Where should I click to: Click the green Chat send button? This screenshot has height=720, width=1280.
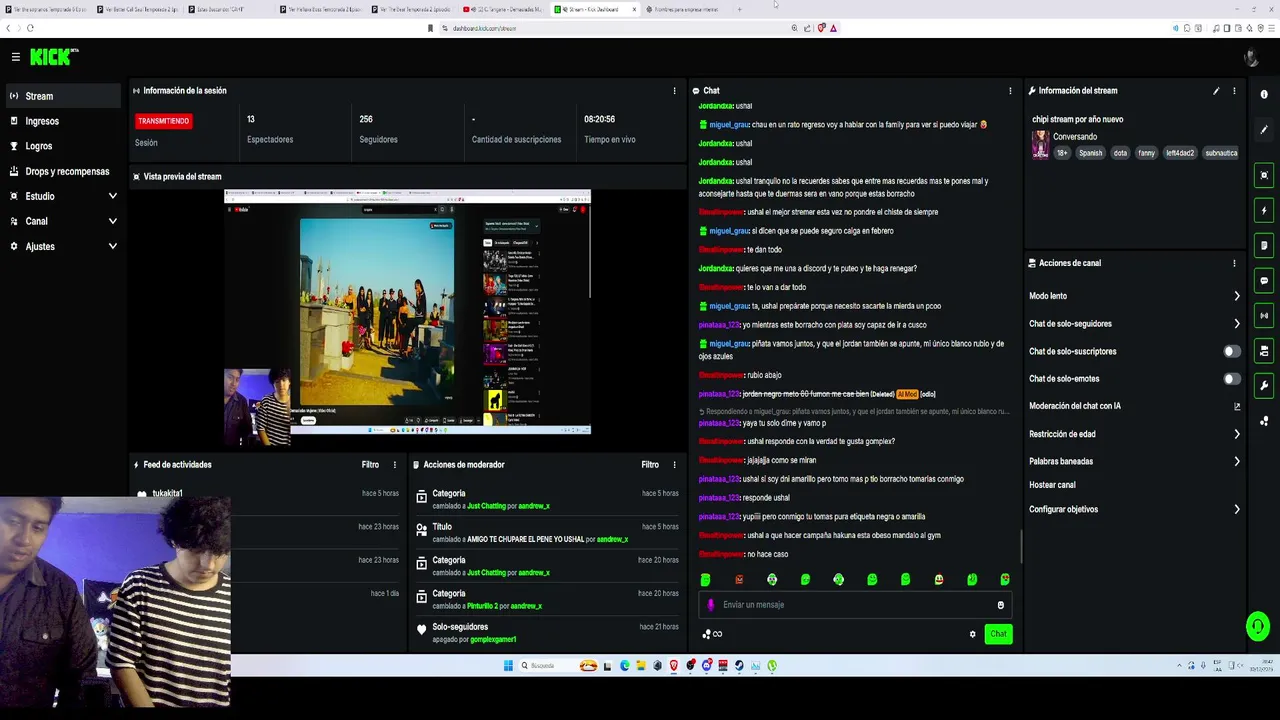click(x=998, y=634)
